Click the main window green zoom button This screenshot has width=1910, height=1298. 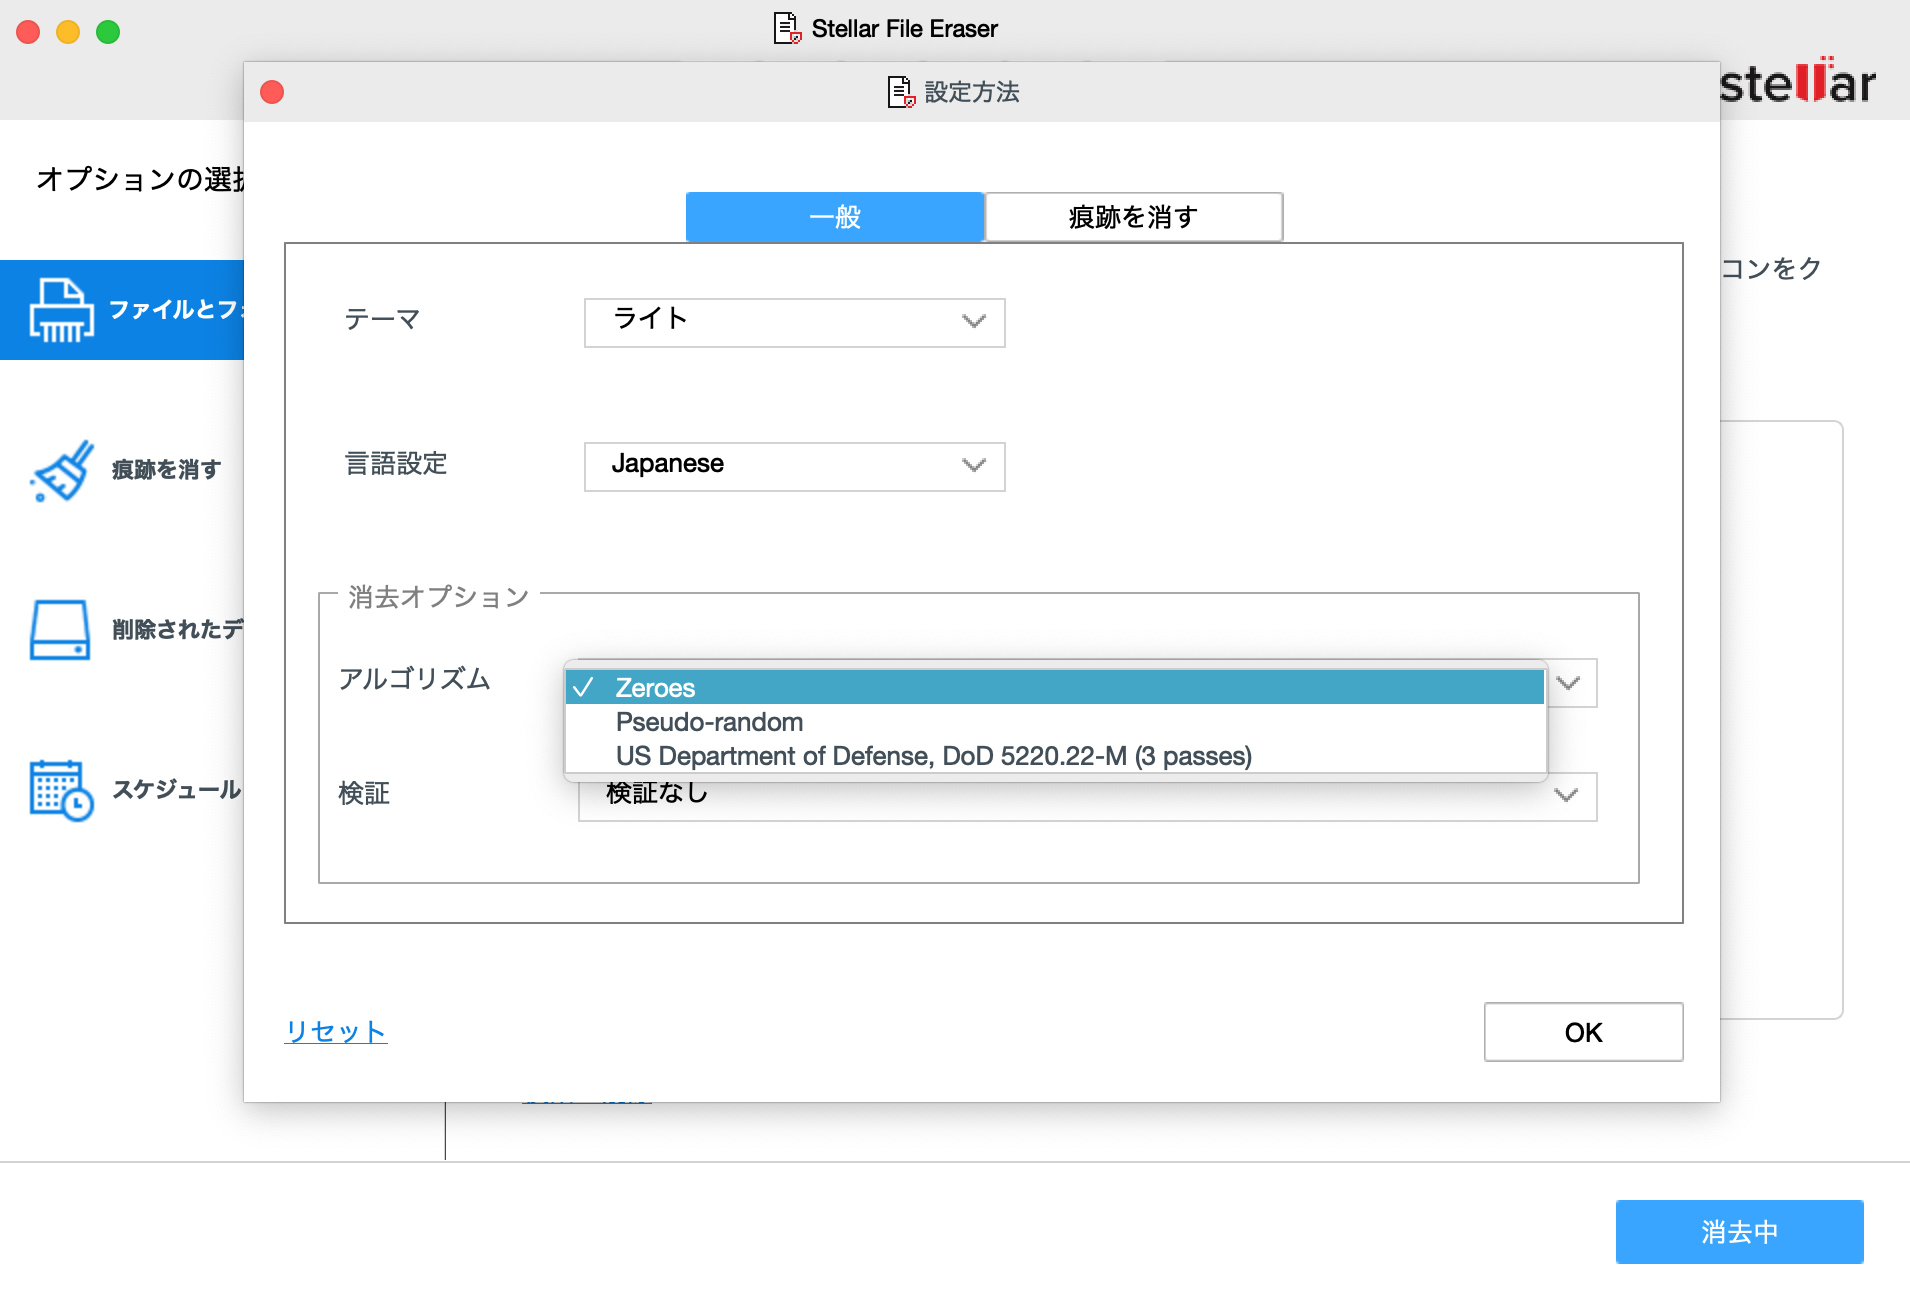pos(108,32)
